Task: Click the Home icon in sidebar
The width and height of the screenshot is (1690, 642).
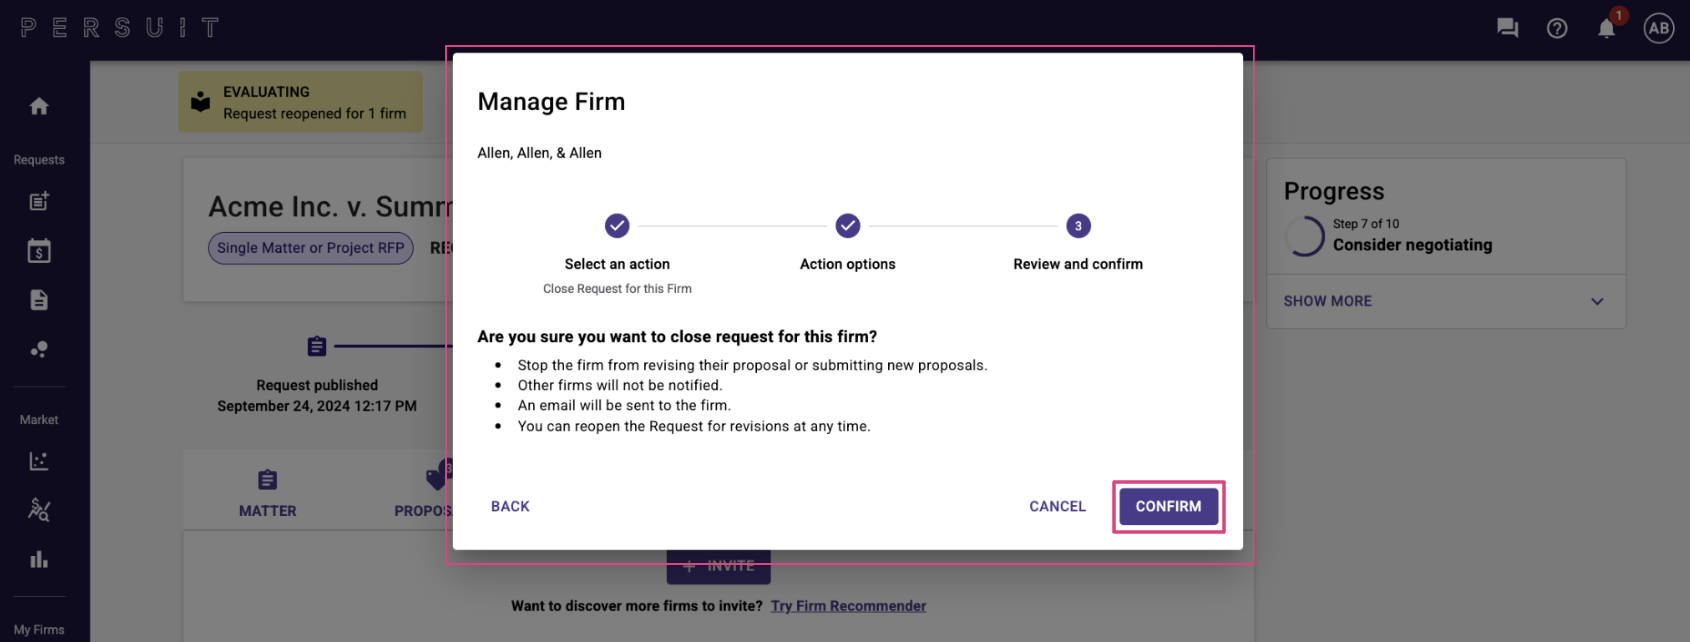Action: pyautogui.click(x=39, y=106)
